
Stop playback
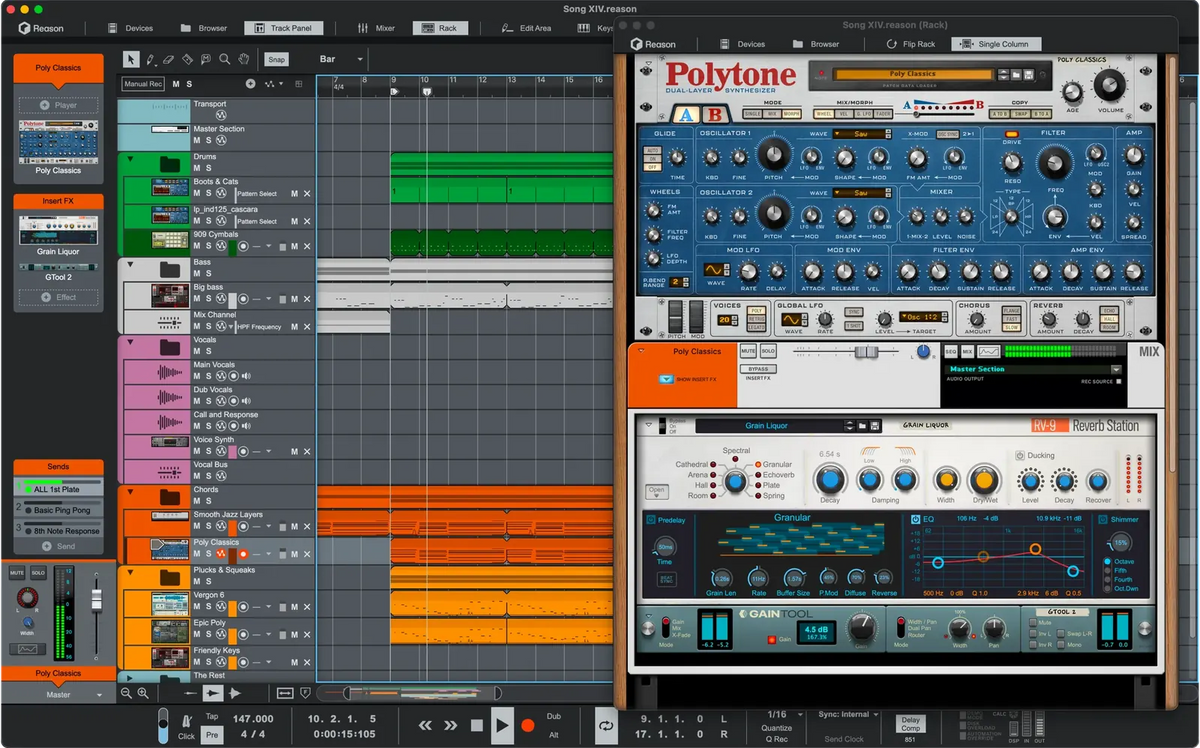(x=477, y=726)
